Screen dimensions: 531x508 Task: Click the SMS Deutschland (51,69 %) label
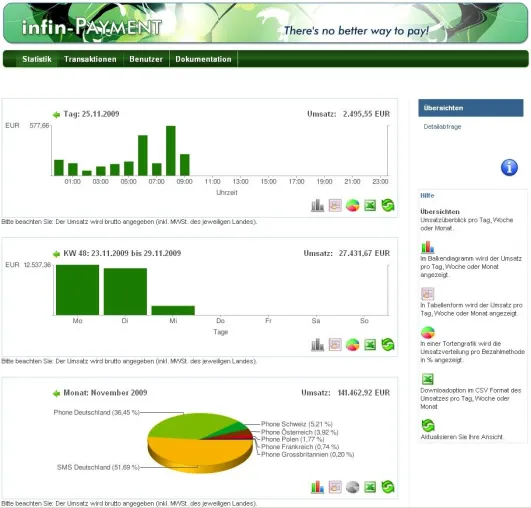tap(98, 467)
